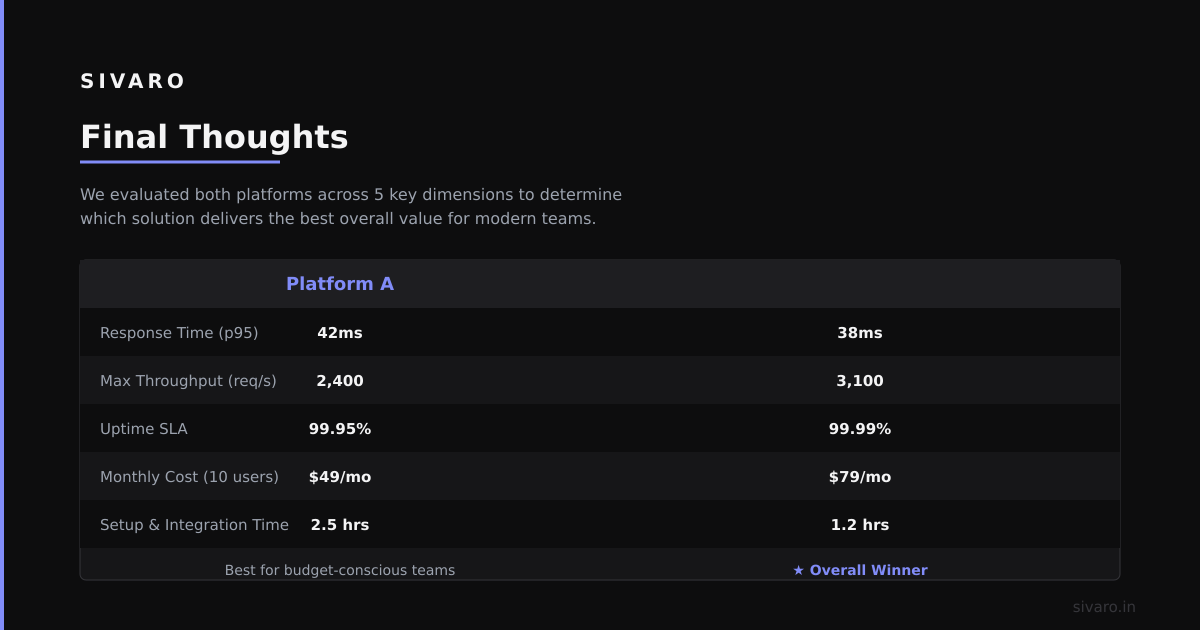Click the $79/mo price value
Viewport: 1200px width, 630px height.
860,477
